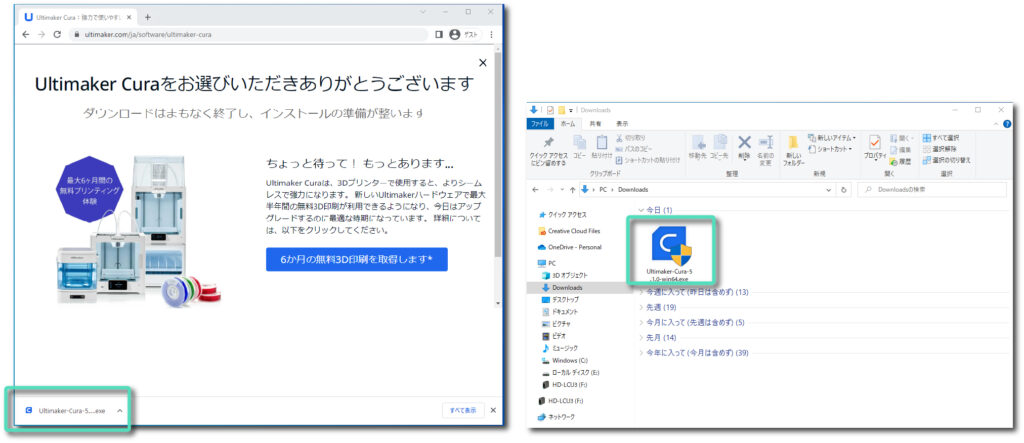1024x443 pixels.
Task: Select クイック アクセス in the navigation pane
Action: pos(562,214)
